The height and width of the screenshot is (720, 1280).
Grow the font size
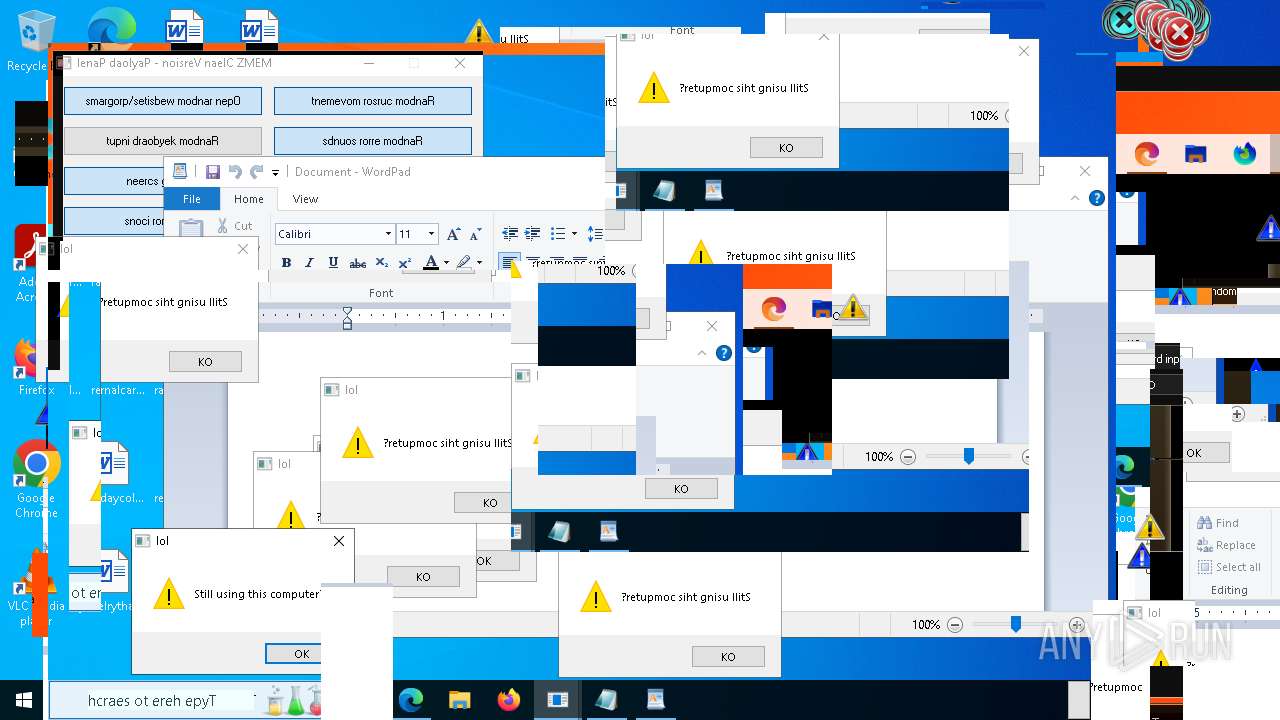[453, 234]
